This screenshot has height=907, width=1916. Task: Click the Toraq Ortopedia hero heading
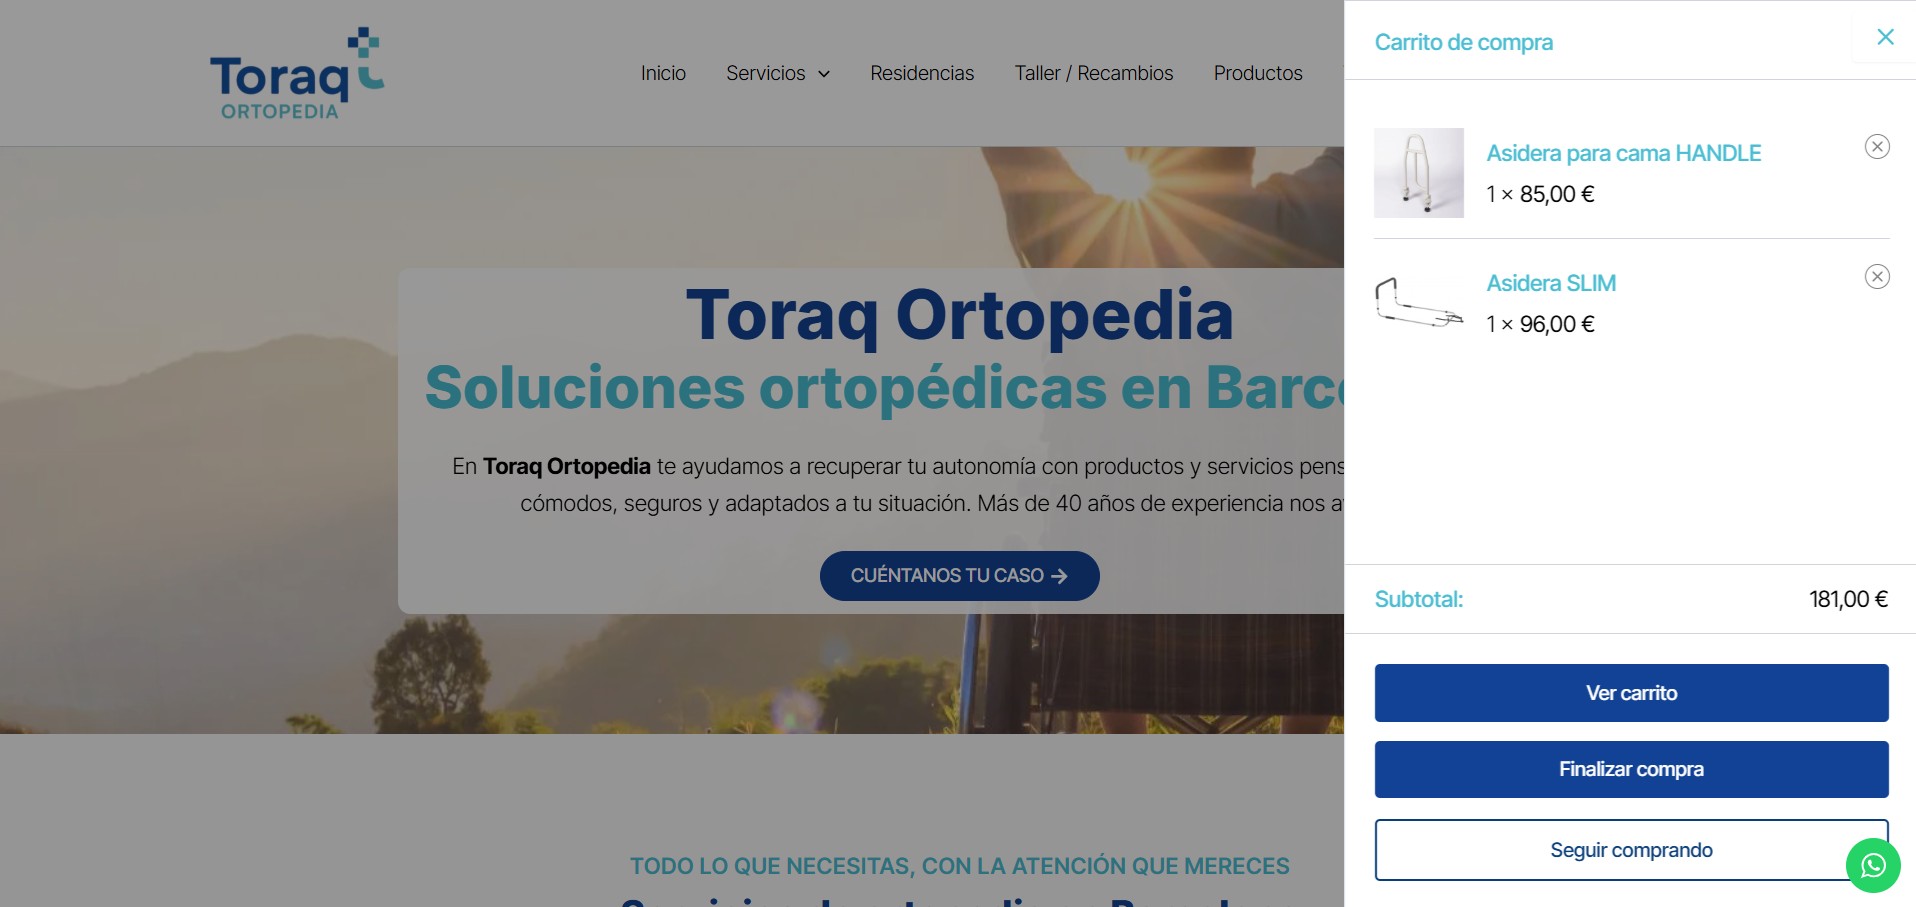(x=959, y=315)
